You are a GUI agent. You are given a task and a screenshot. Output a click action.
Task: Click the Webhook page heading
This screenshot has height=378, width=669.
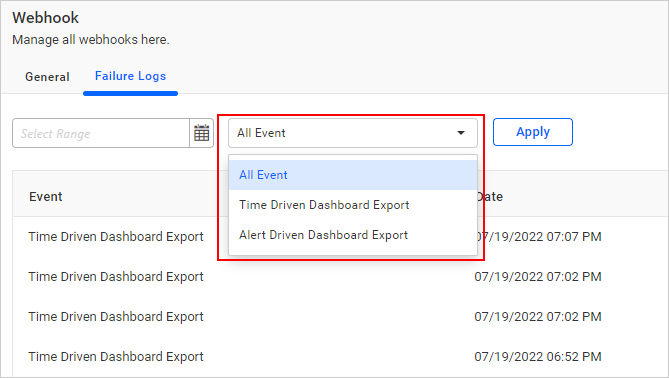(46, 18)
